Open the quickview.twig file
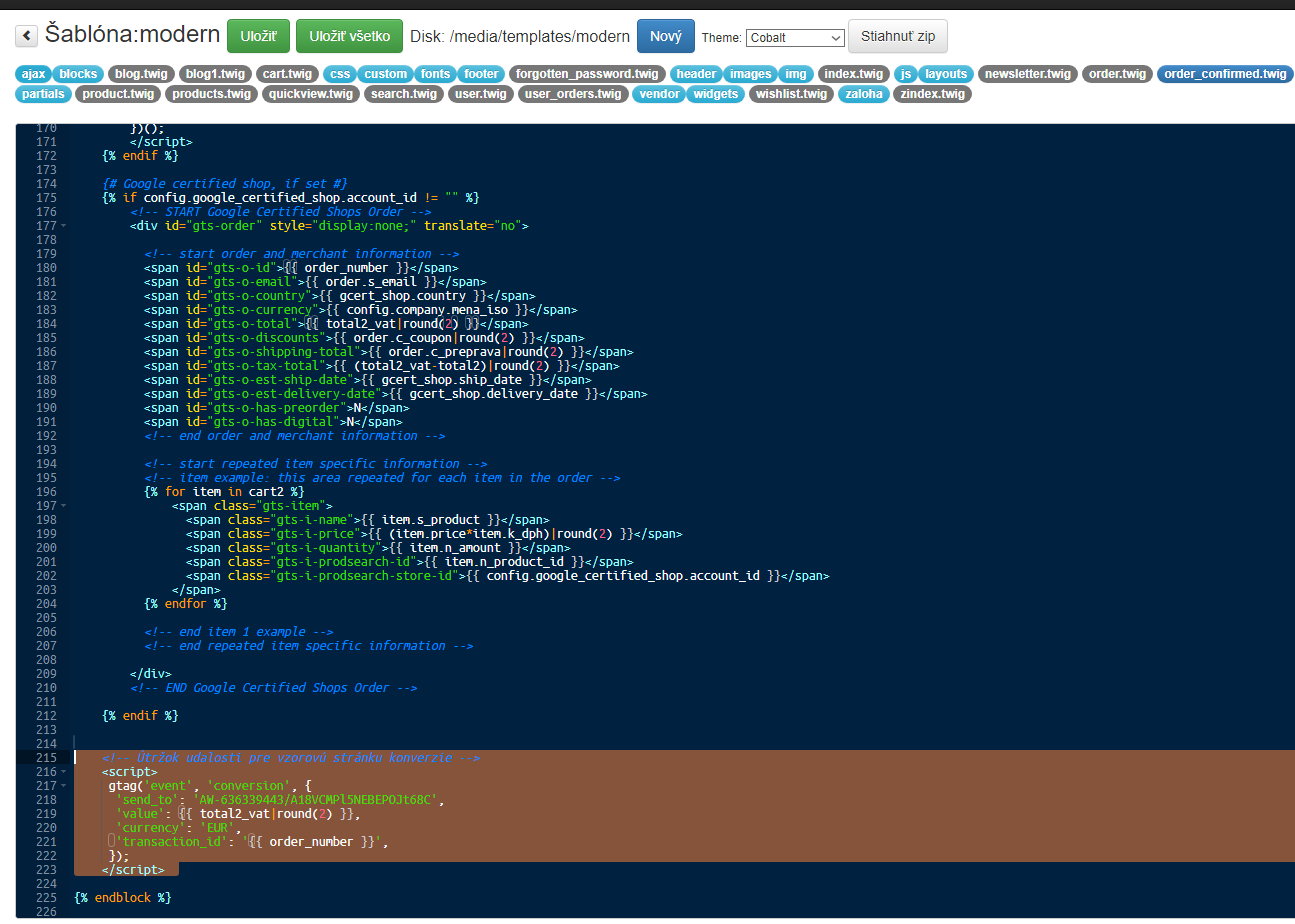Viewport: 1295px width, 924px height. tap(310, 94)
